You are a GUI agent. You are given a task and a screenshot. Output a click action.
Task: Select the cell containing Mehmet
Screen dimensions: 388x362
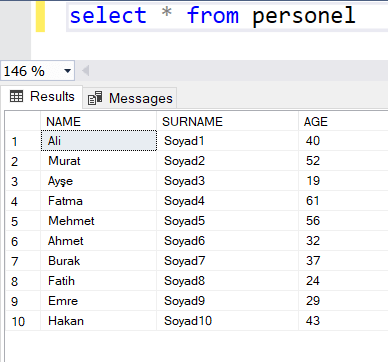(x=99, y=221)
